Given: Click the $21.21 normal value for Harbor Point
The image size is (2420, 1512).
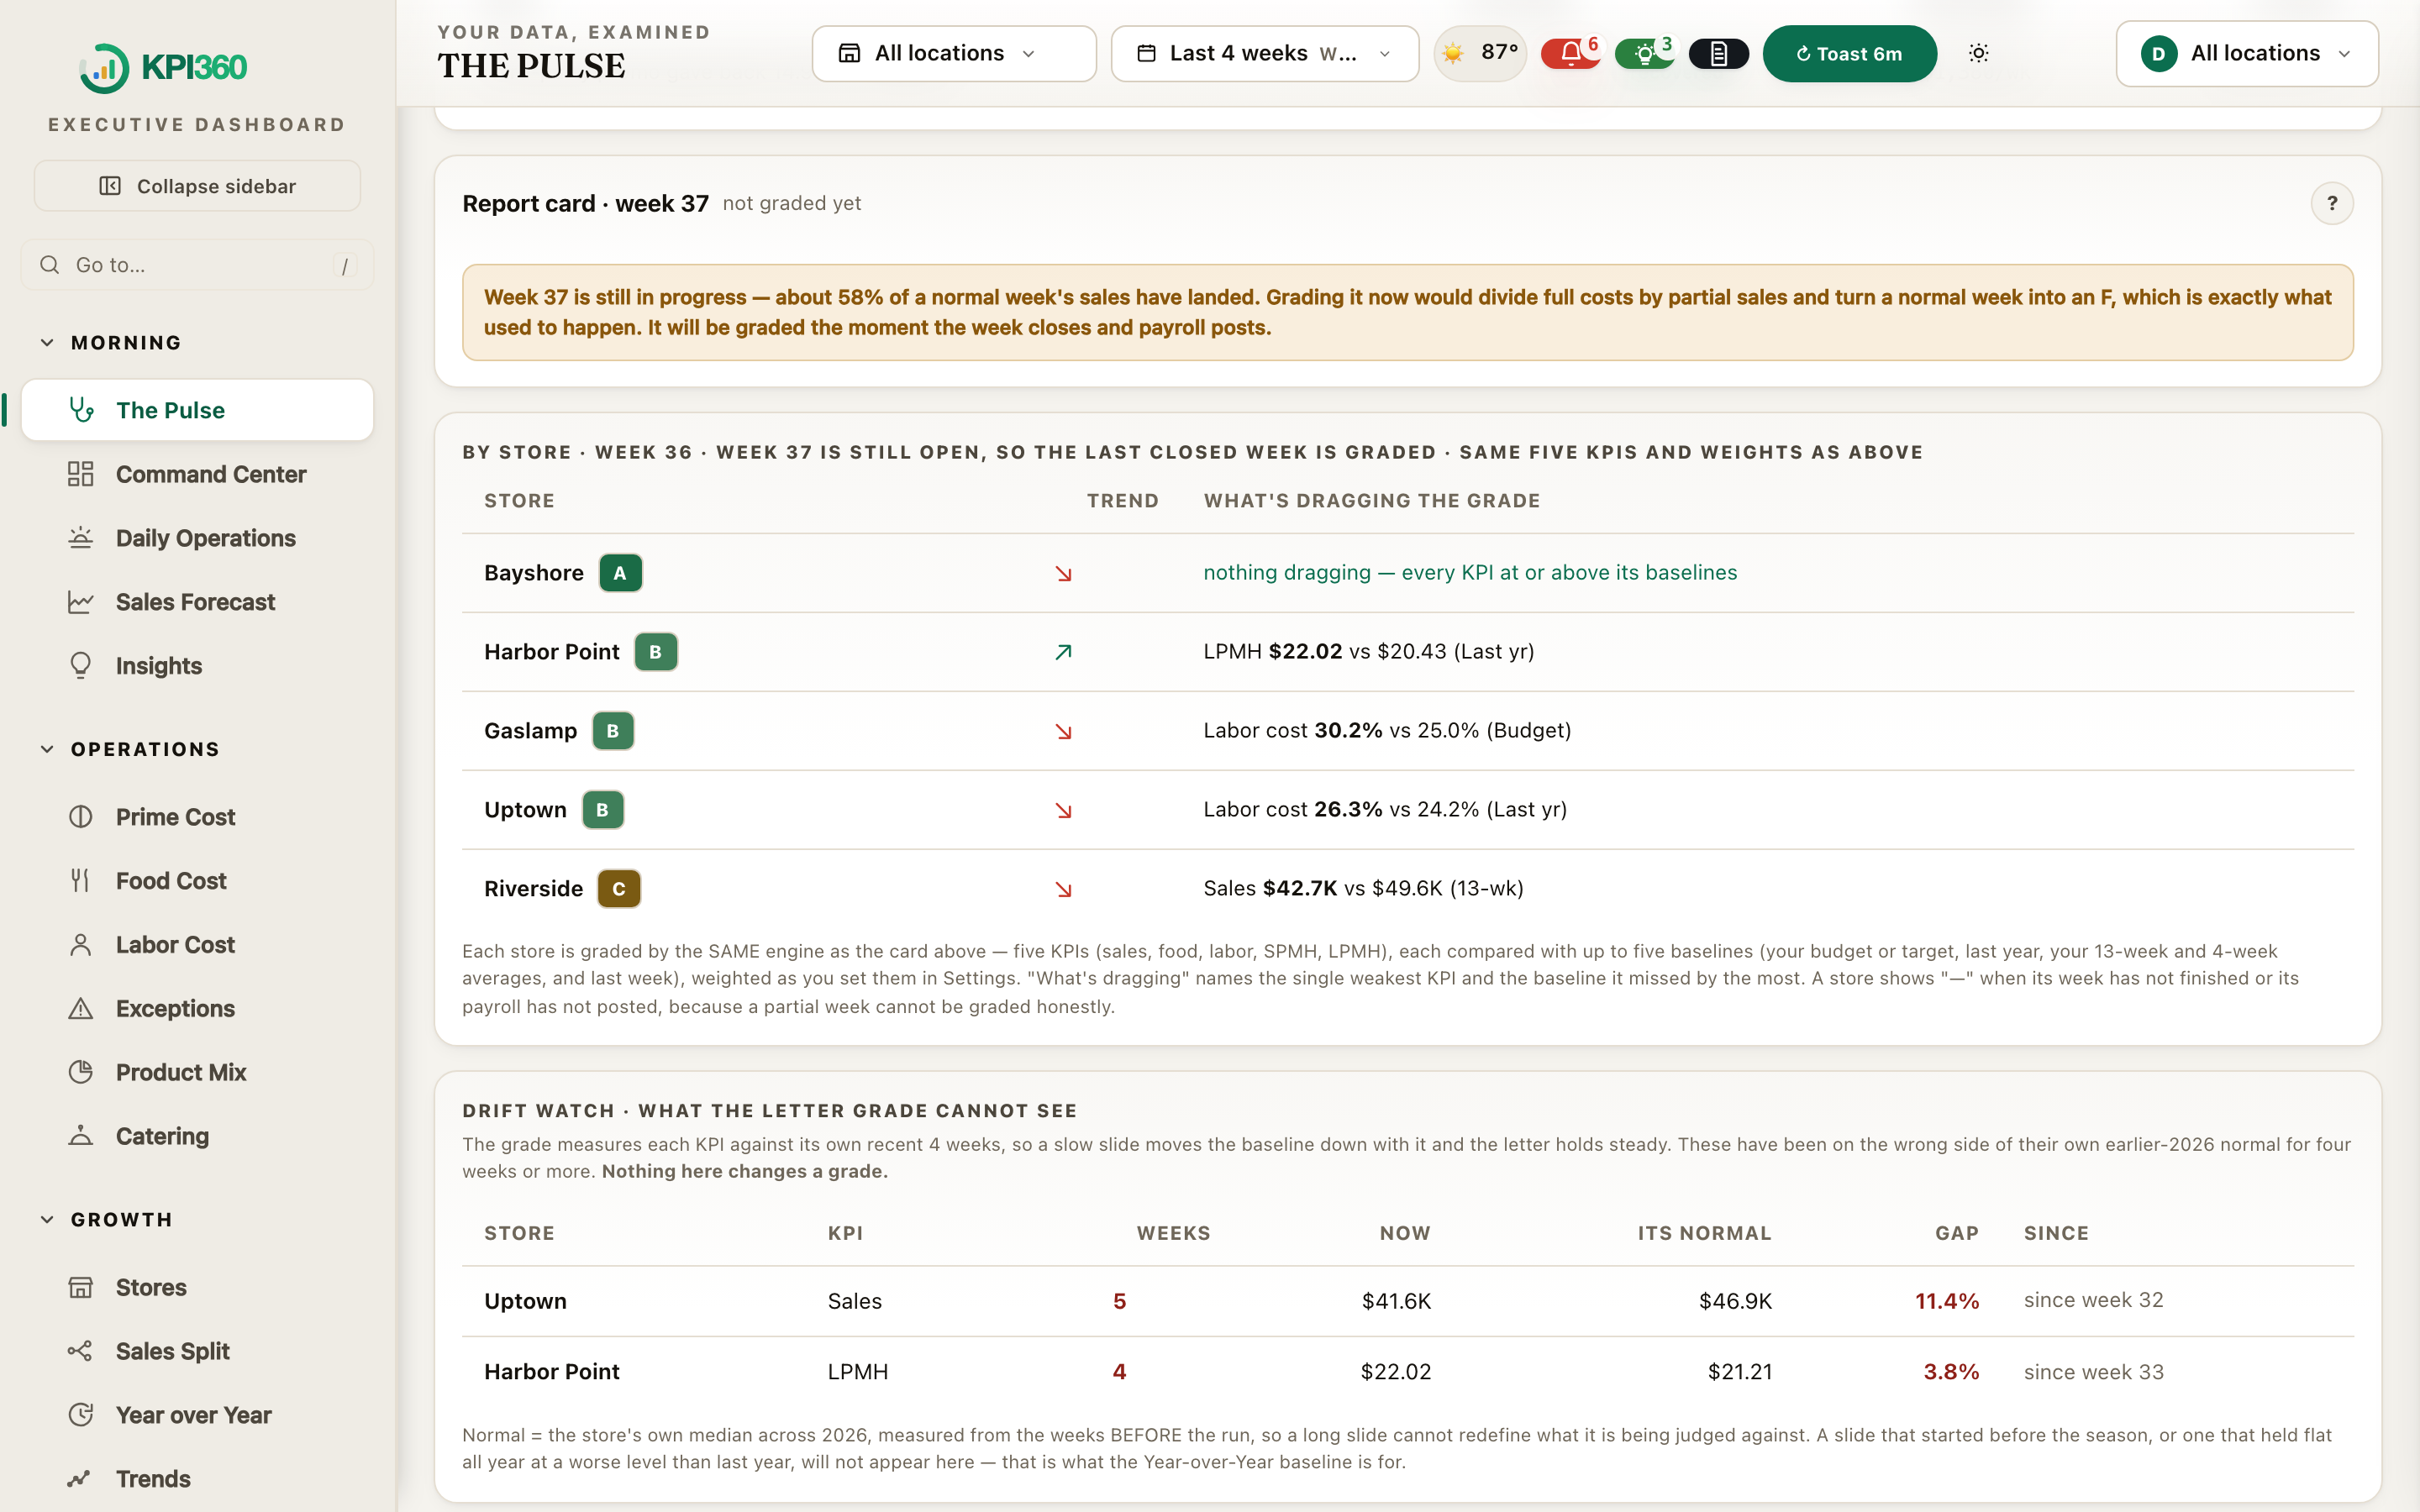Looking at the screenshot, I should (1740, 1372).
